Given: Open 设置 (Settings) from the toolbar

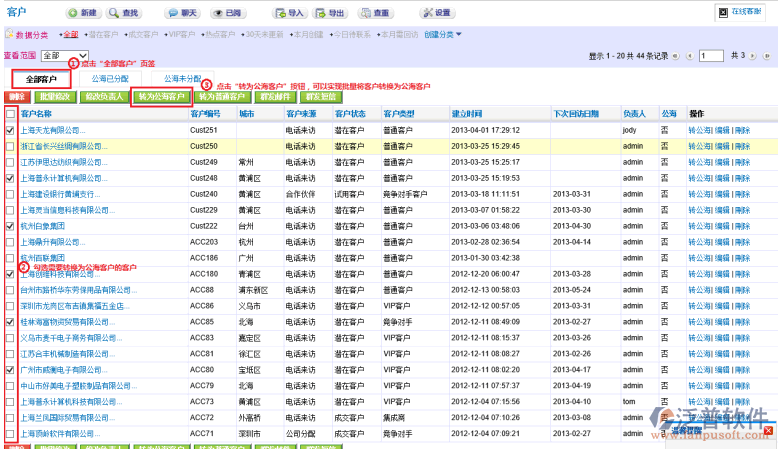Looking at the screenshot, I should [436, 13].
